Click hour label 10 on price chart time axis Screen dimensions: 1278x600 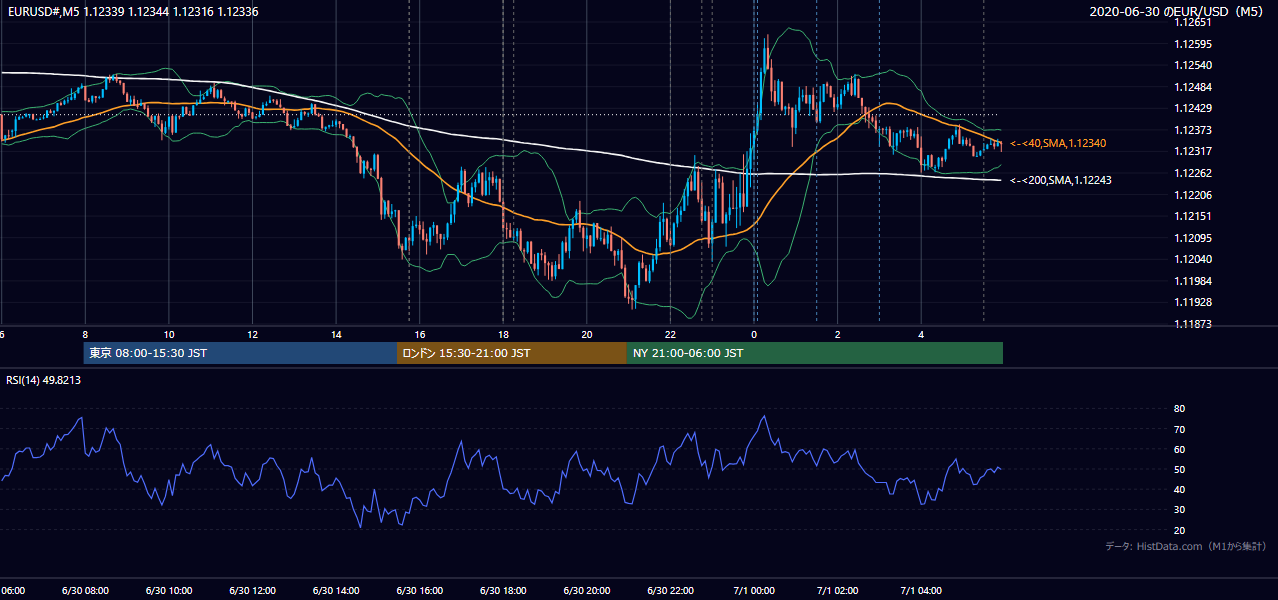169,334
